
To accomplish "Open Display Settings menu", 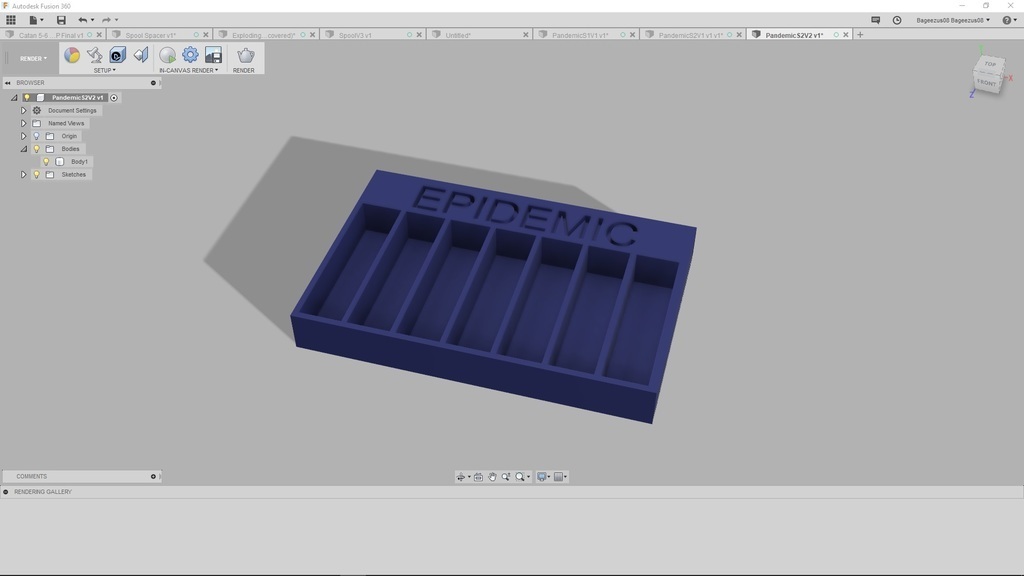I will pos(543,477).
